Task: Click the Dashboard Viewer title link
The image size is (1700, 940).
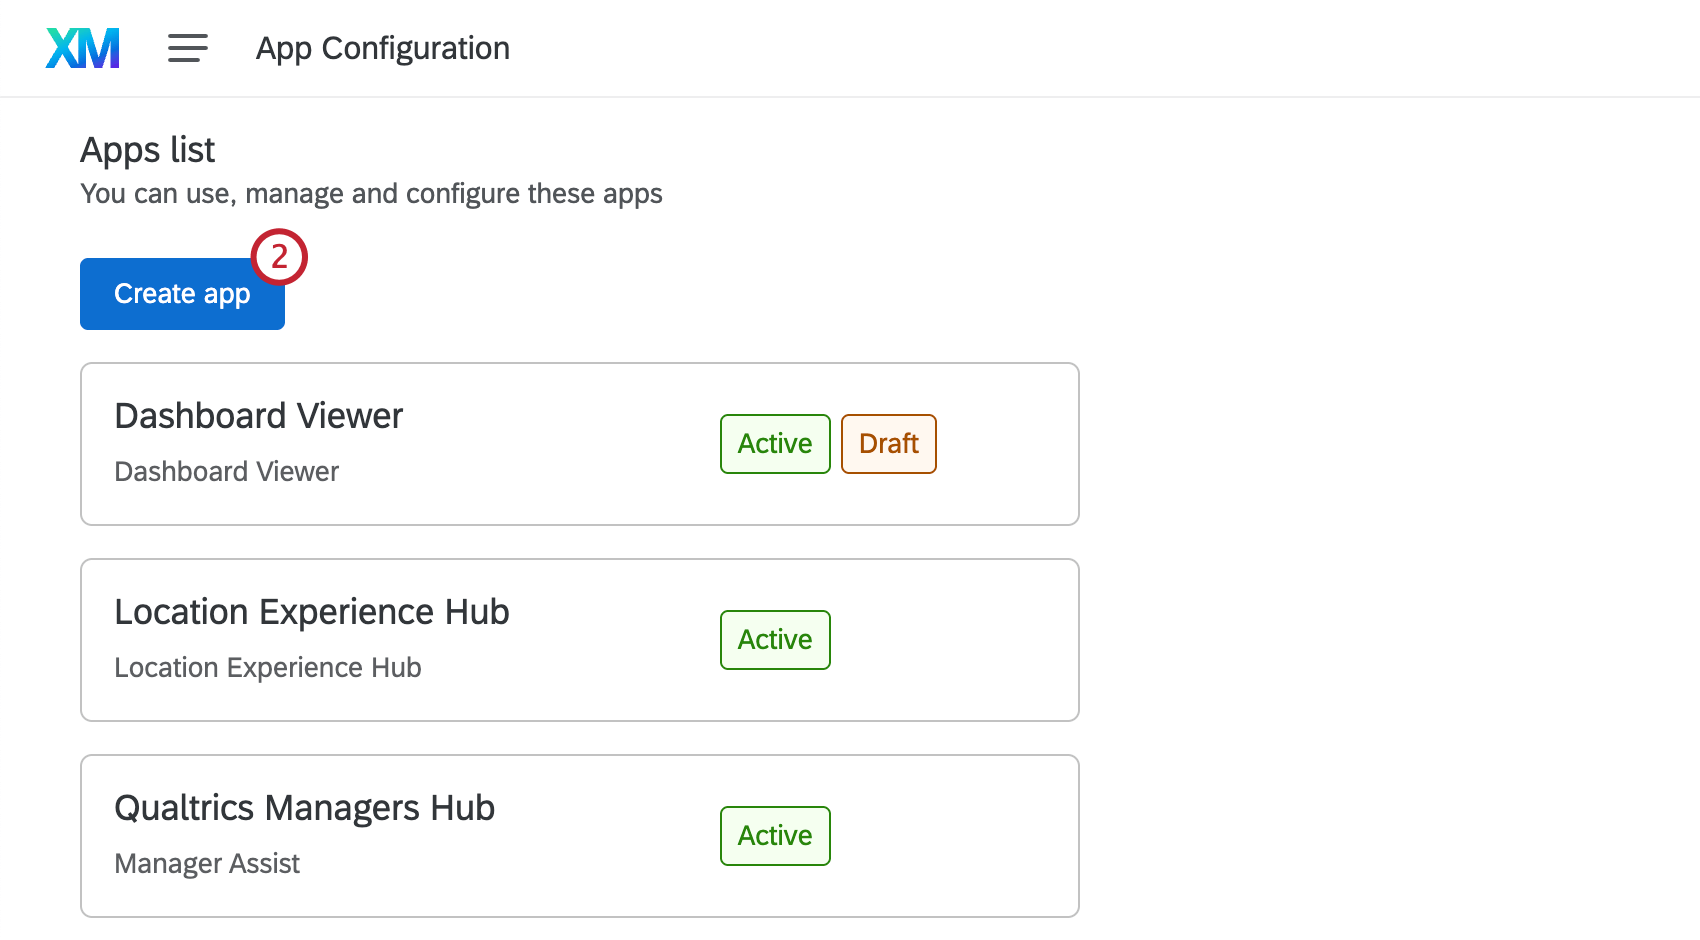Action: (258, 416)
